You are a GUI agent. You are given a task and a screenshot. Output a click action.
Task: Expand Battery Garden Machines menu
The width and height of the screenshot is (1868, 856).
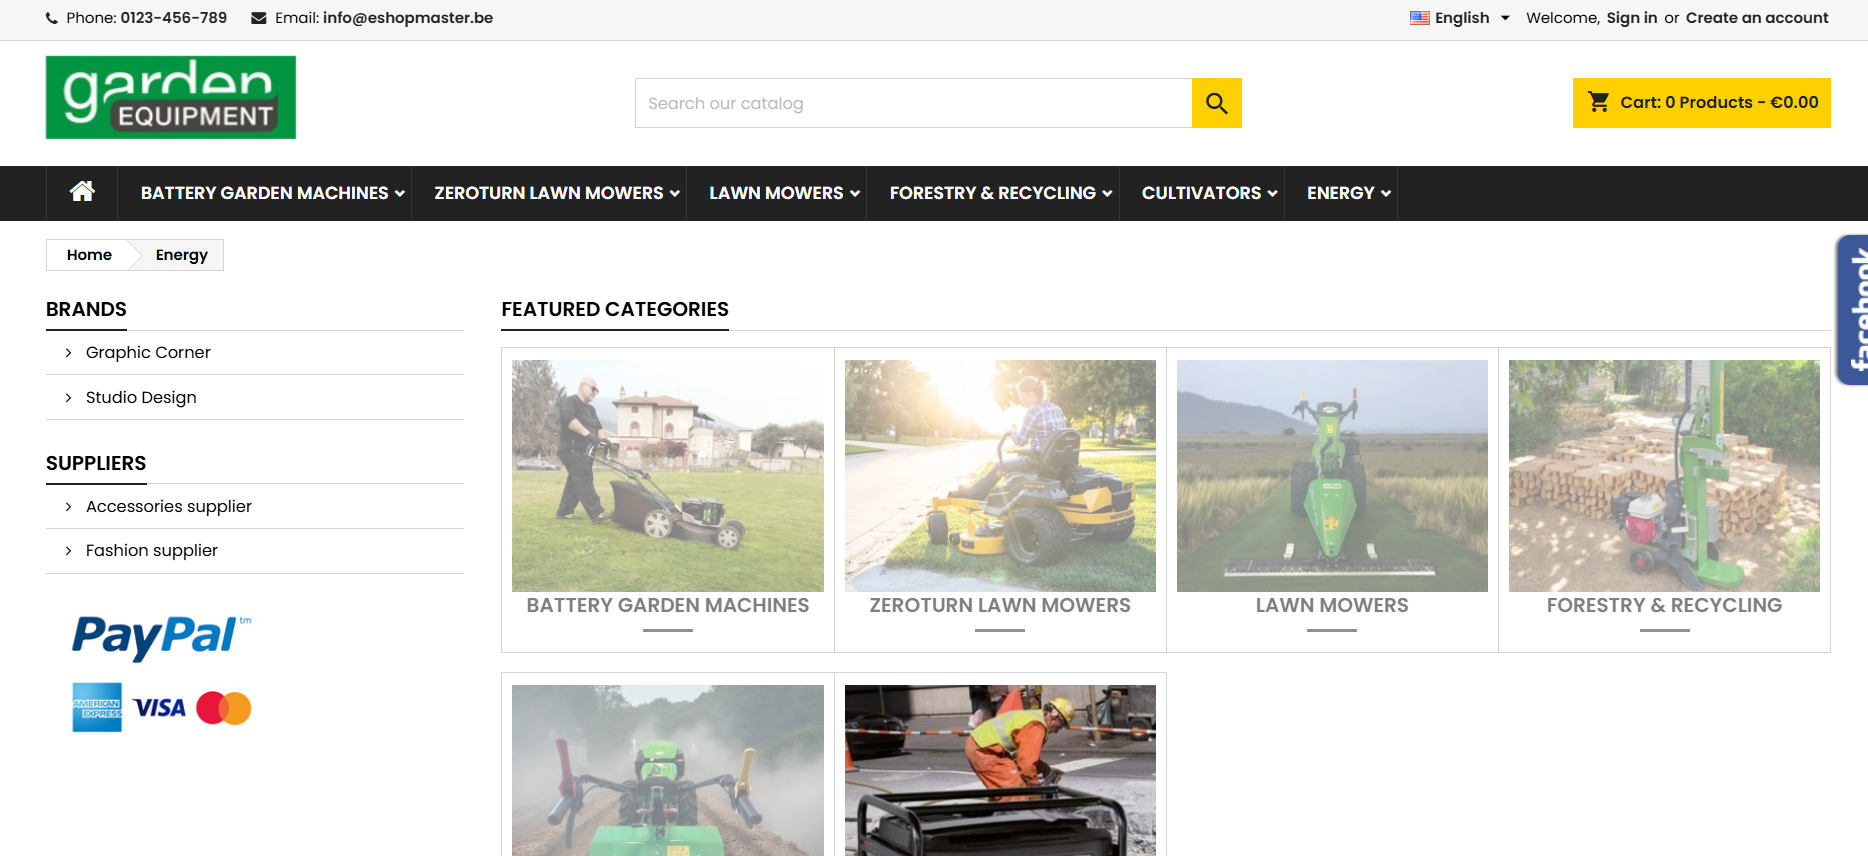(272, 193)
